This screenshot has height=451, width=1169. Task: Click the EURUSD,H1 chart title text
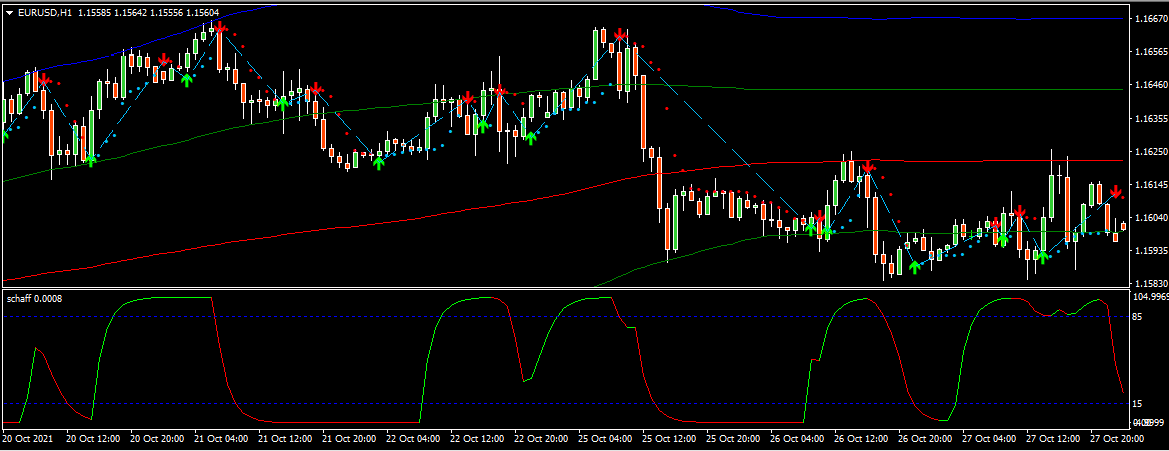pyautogui.click(x=45, y=12)
